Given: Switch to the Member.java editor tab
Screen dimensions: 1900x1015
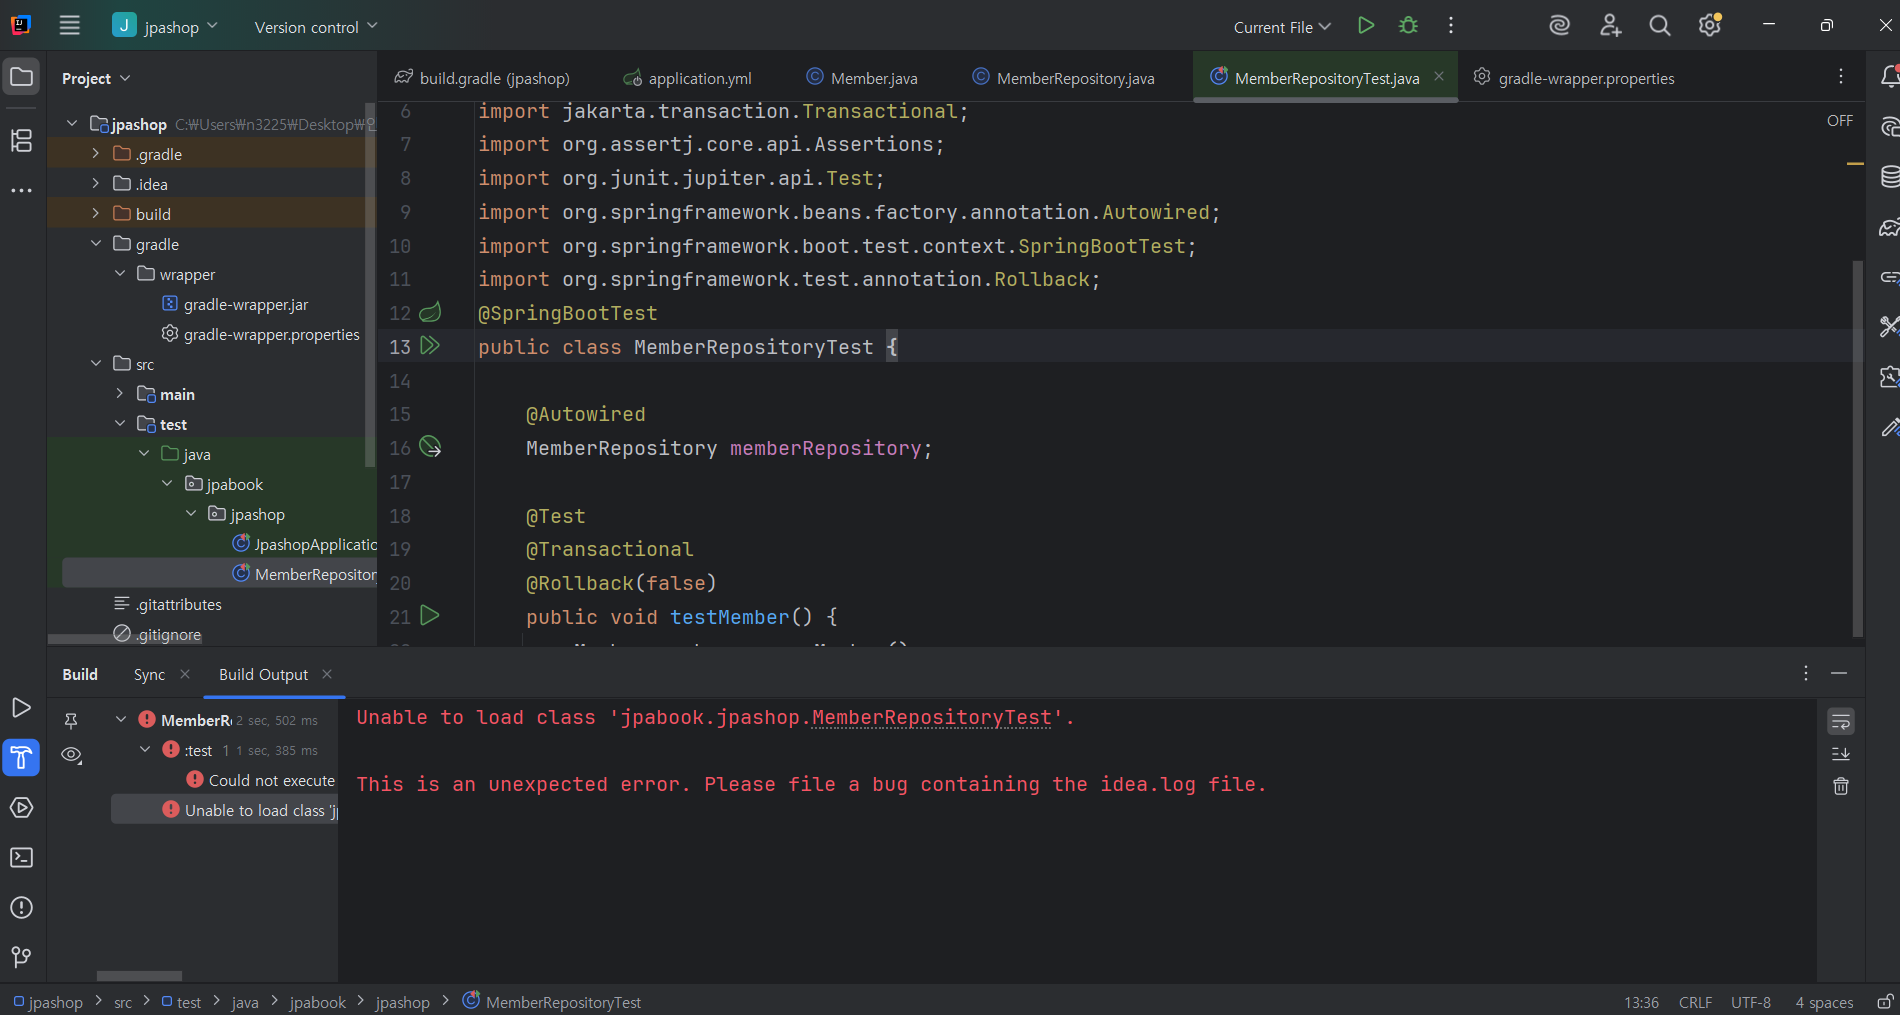Looking at the screenshot, I should tap(873, 78).
